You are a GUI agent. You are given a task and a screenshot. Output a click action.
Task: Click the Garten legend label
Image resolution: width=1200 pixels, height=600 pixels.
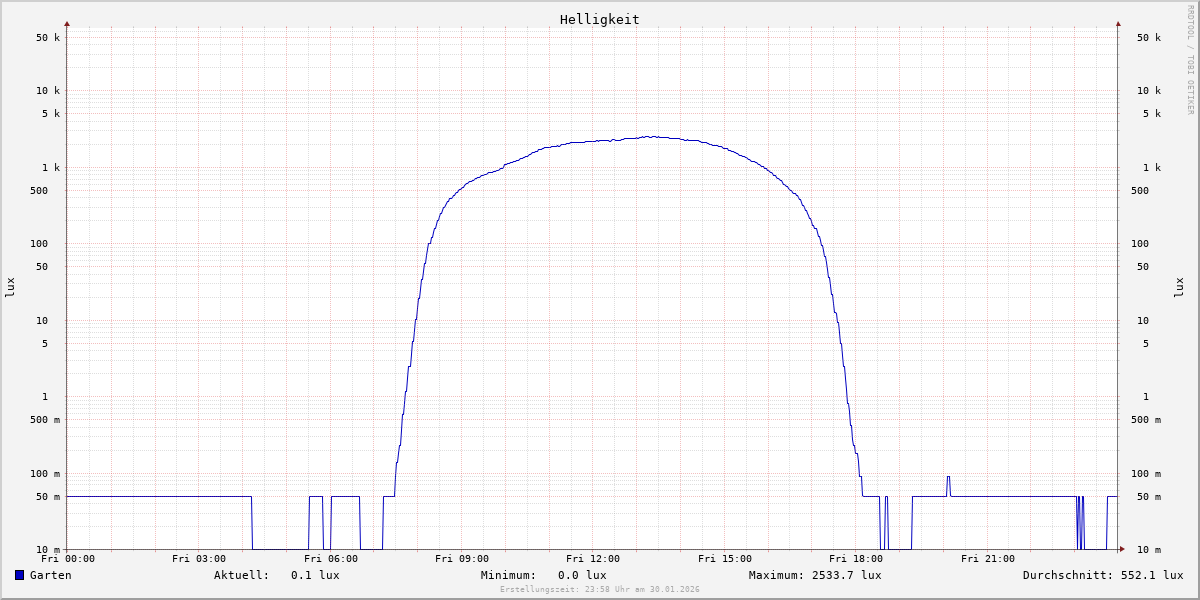coord(50,575)
